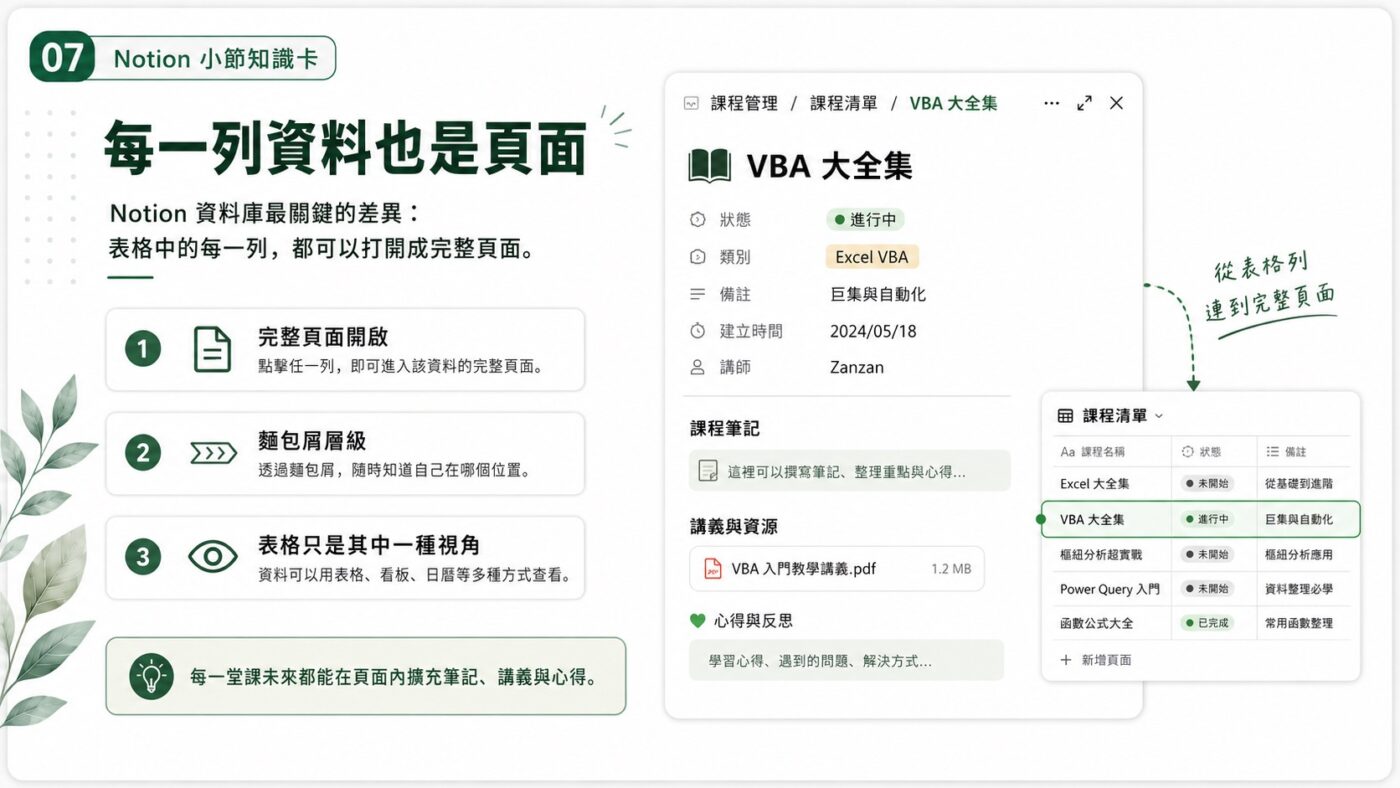Click the breadcrumb icon before 課程管理
The width and height of the screenshot is (1400, 788).
pos(691,103)
